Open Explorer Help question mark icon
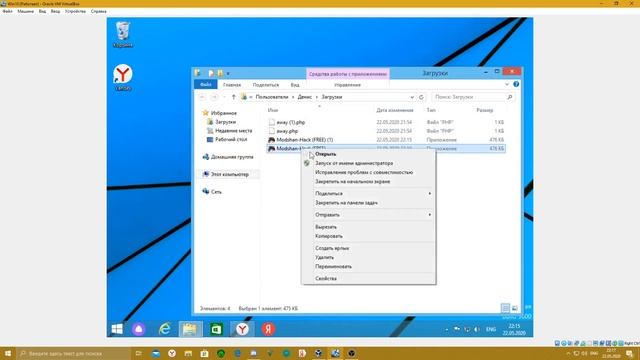This screenshot has width=640, height=360. (x=516, y=84)
